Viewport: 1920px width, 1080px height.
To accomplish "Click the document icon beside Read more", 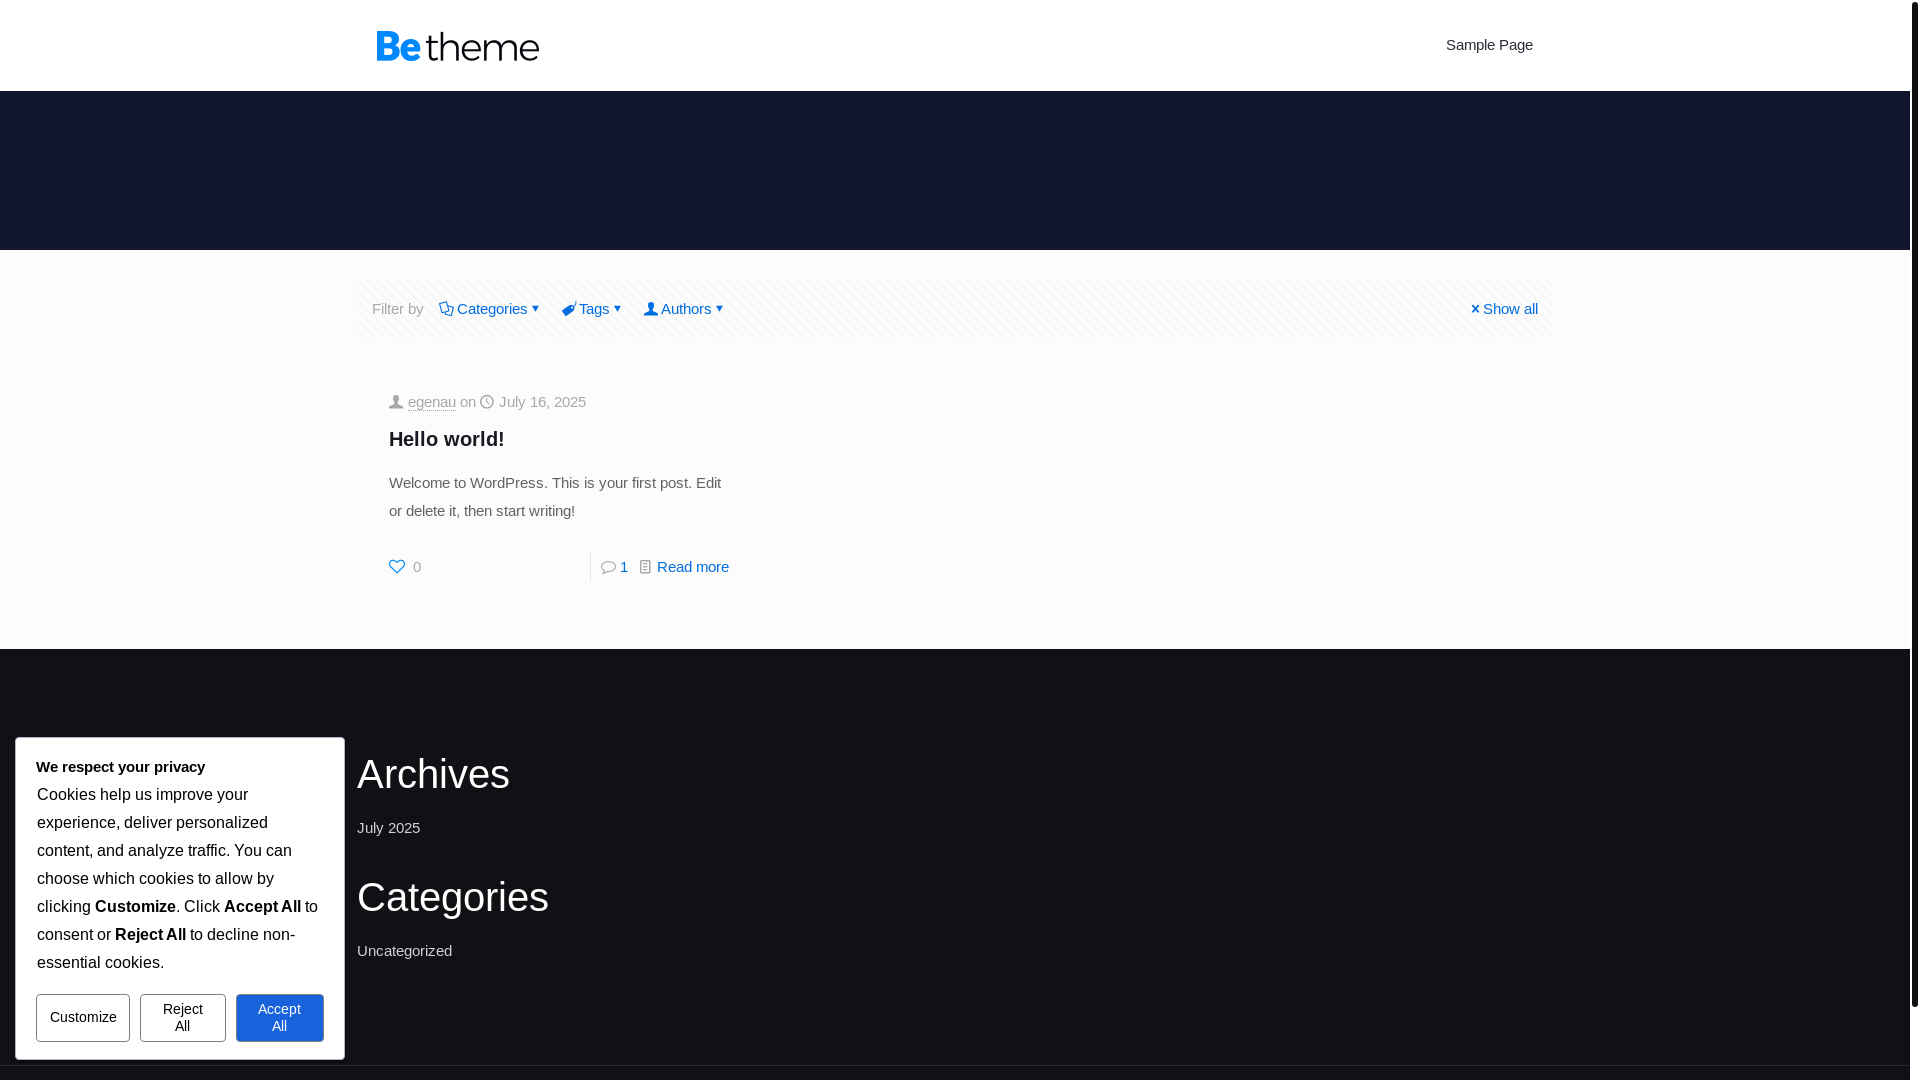I will click(645, 567).
